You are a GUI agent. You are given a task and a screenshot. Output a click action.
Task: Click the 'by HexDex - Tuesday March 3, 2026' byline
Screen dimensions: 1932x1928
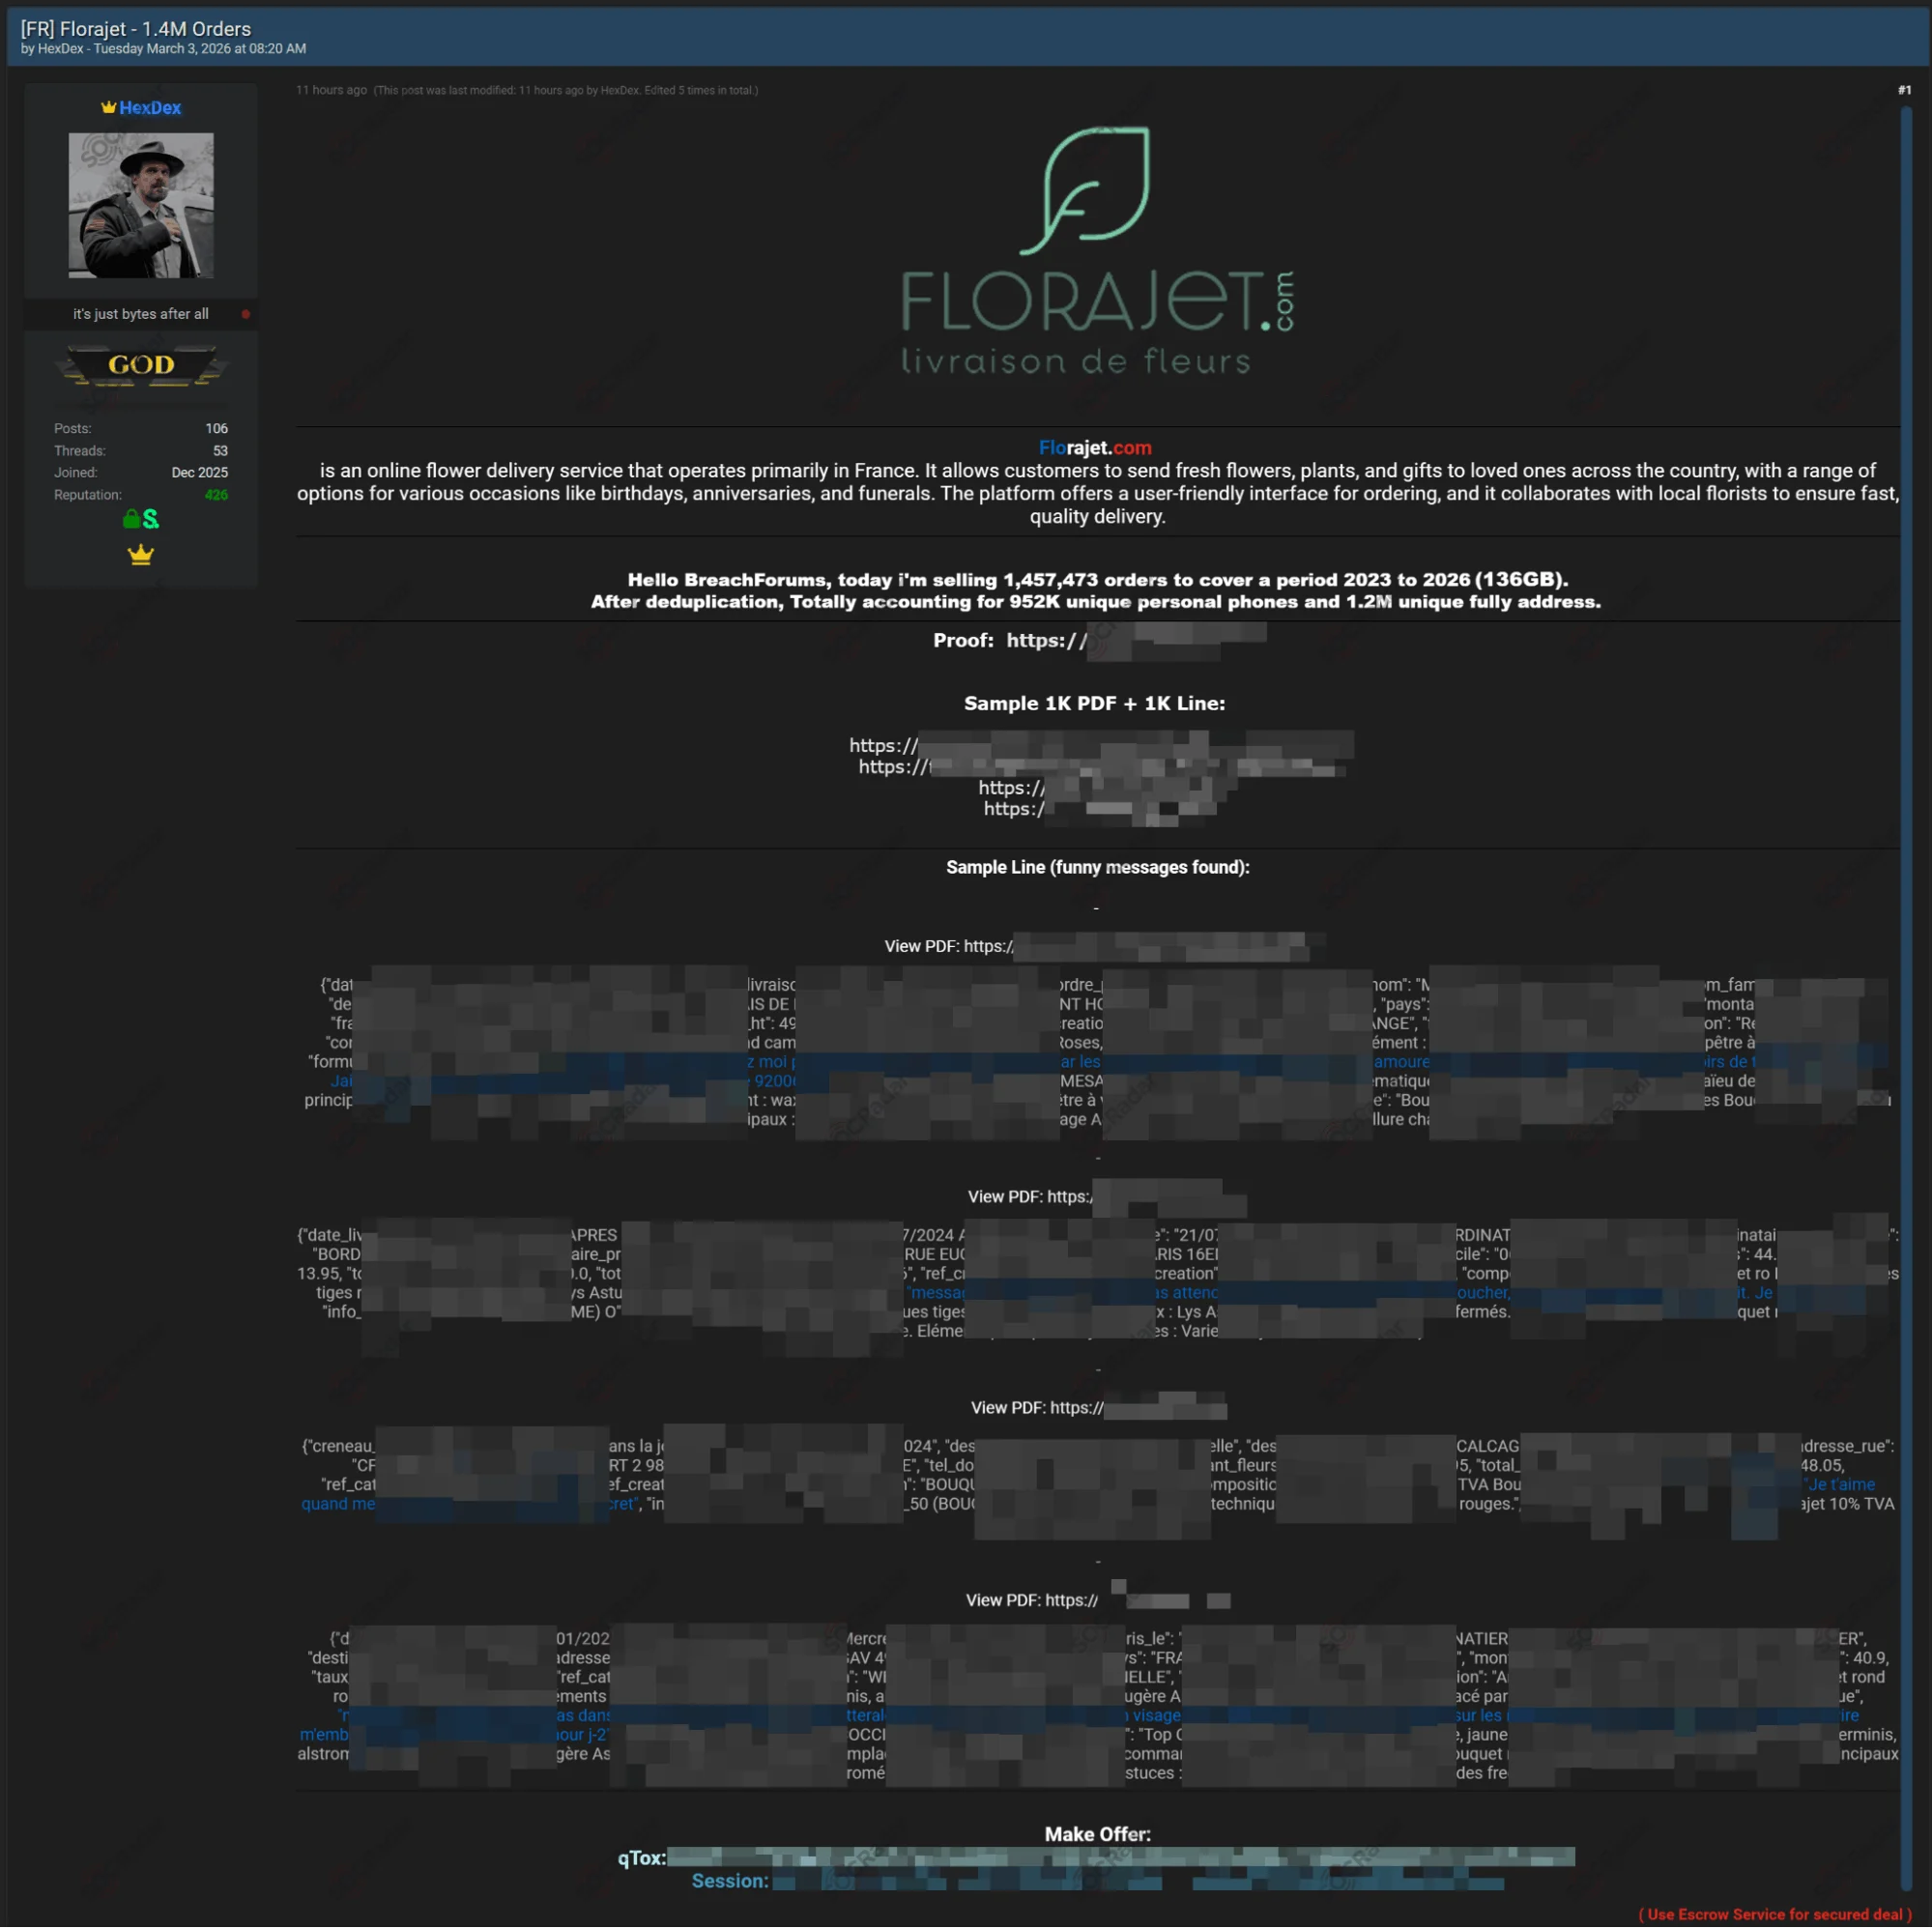click(163, 49)
